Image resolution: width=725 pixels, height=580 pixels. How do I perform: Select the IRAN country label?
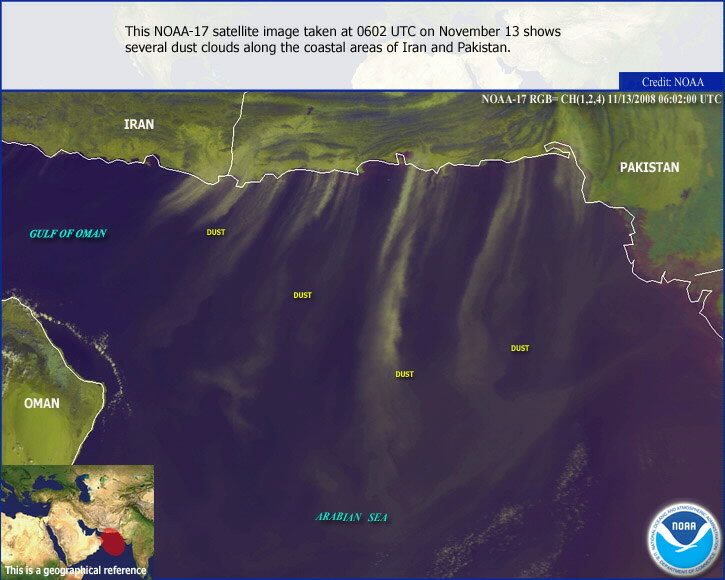(139, 125)
